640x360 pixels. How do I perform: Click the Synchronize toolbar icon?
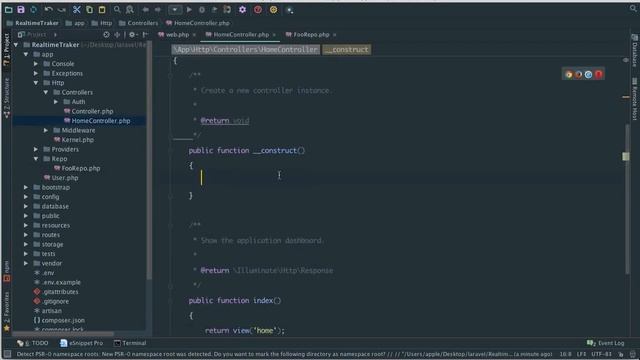click(x=33, y=9)
